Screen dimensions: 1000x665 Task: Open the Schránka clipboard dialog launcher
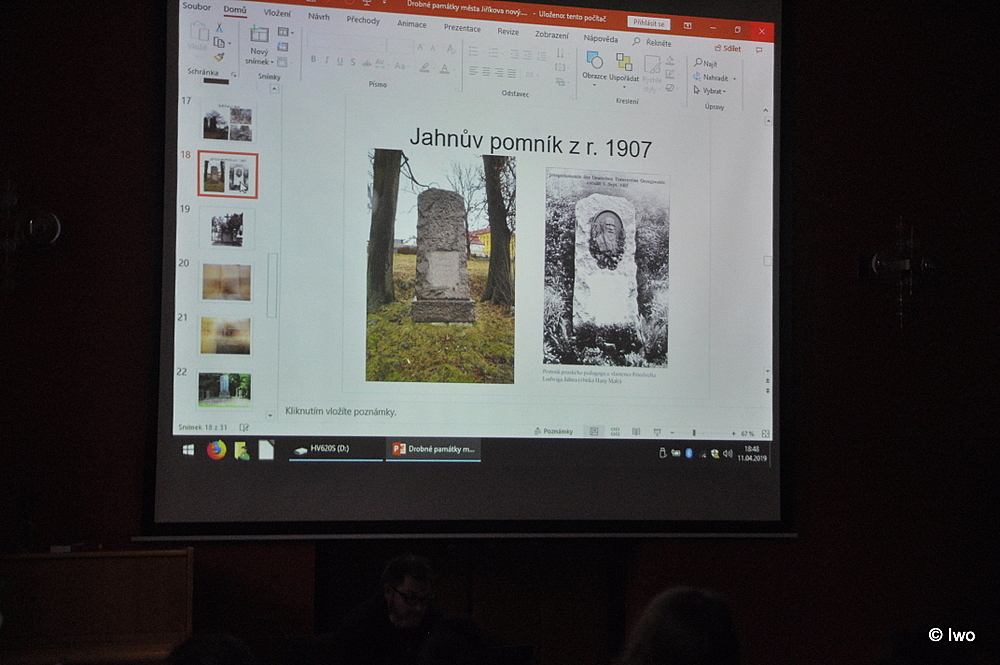click(x=233, y=75)
